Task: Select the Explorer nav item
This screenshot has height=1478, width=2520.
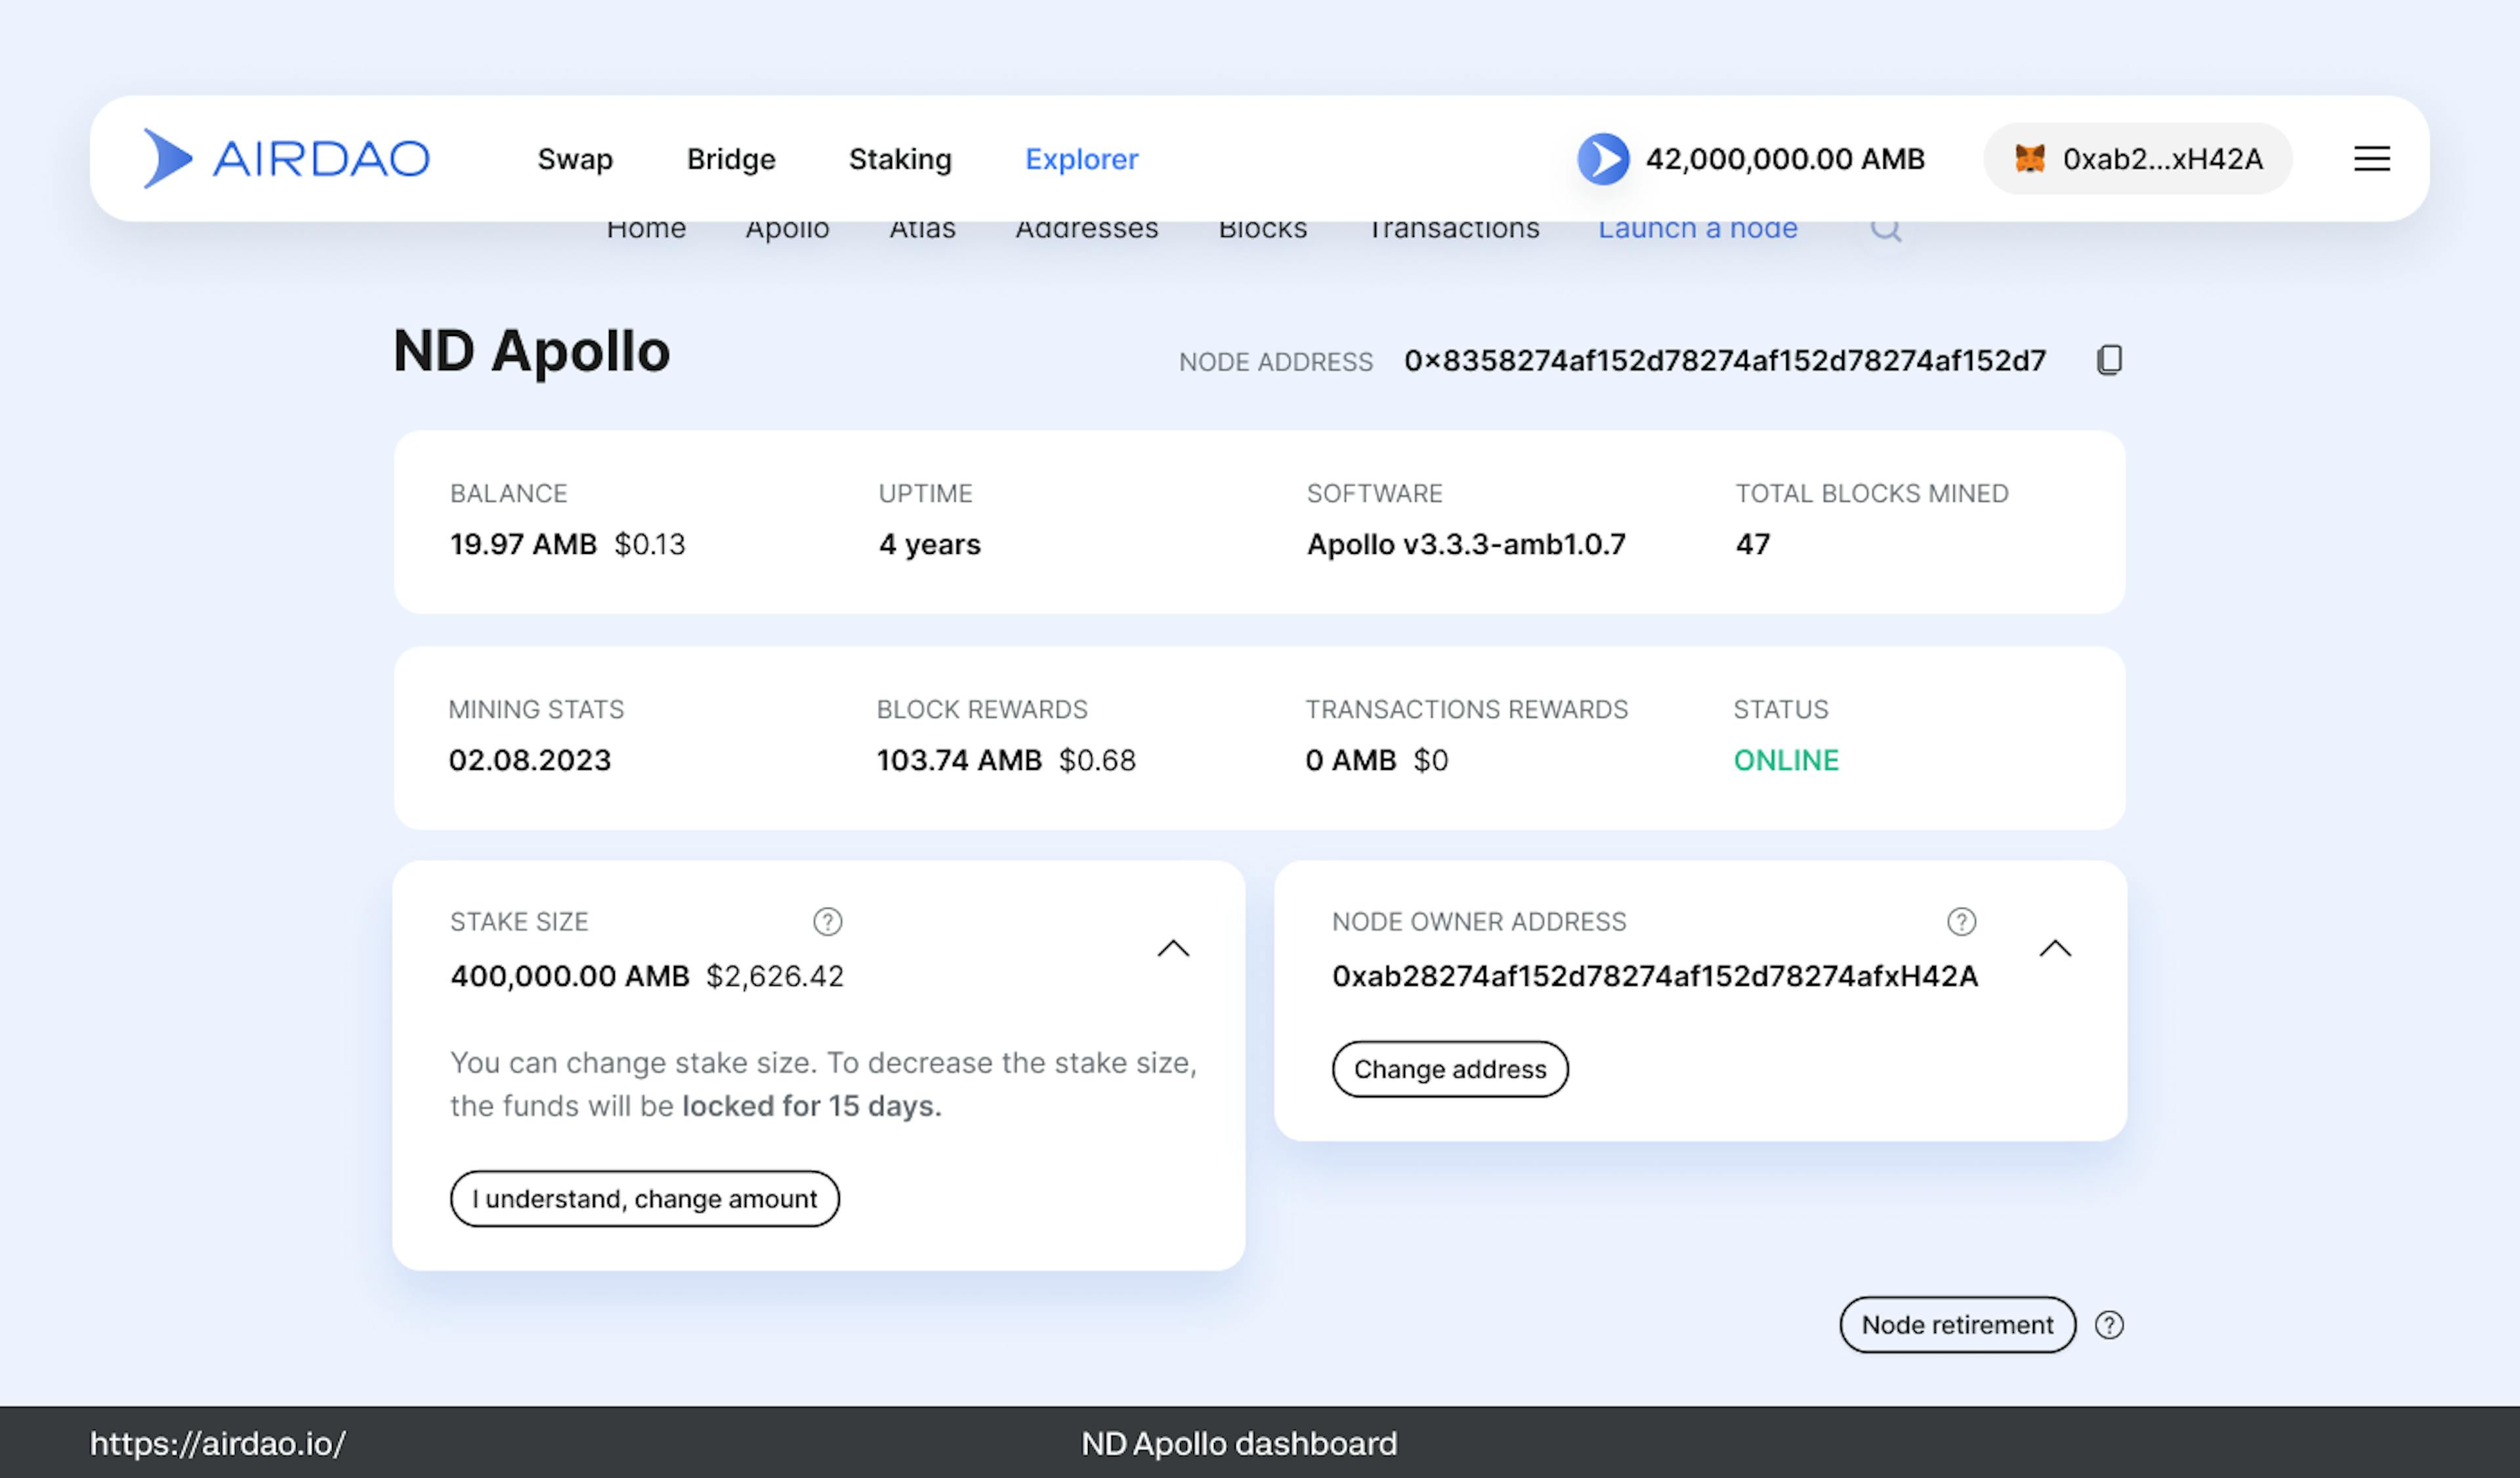Action: click(x=1081, y=159)
